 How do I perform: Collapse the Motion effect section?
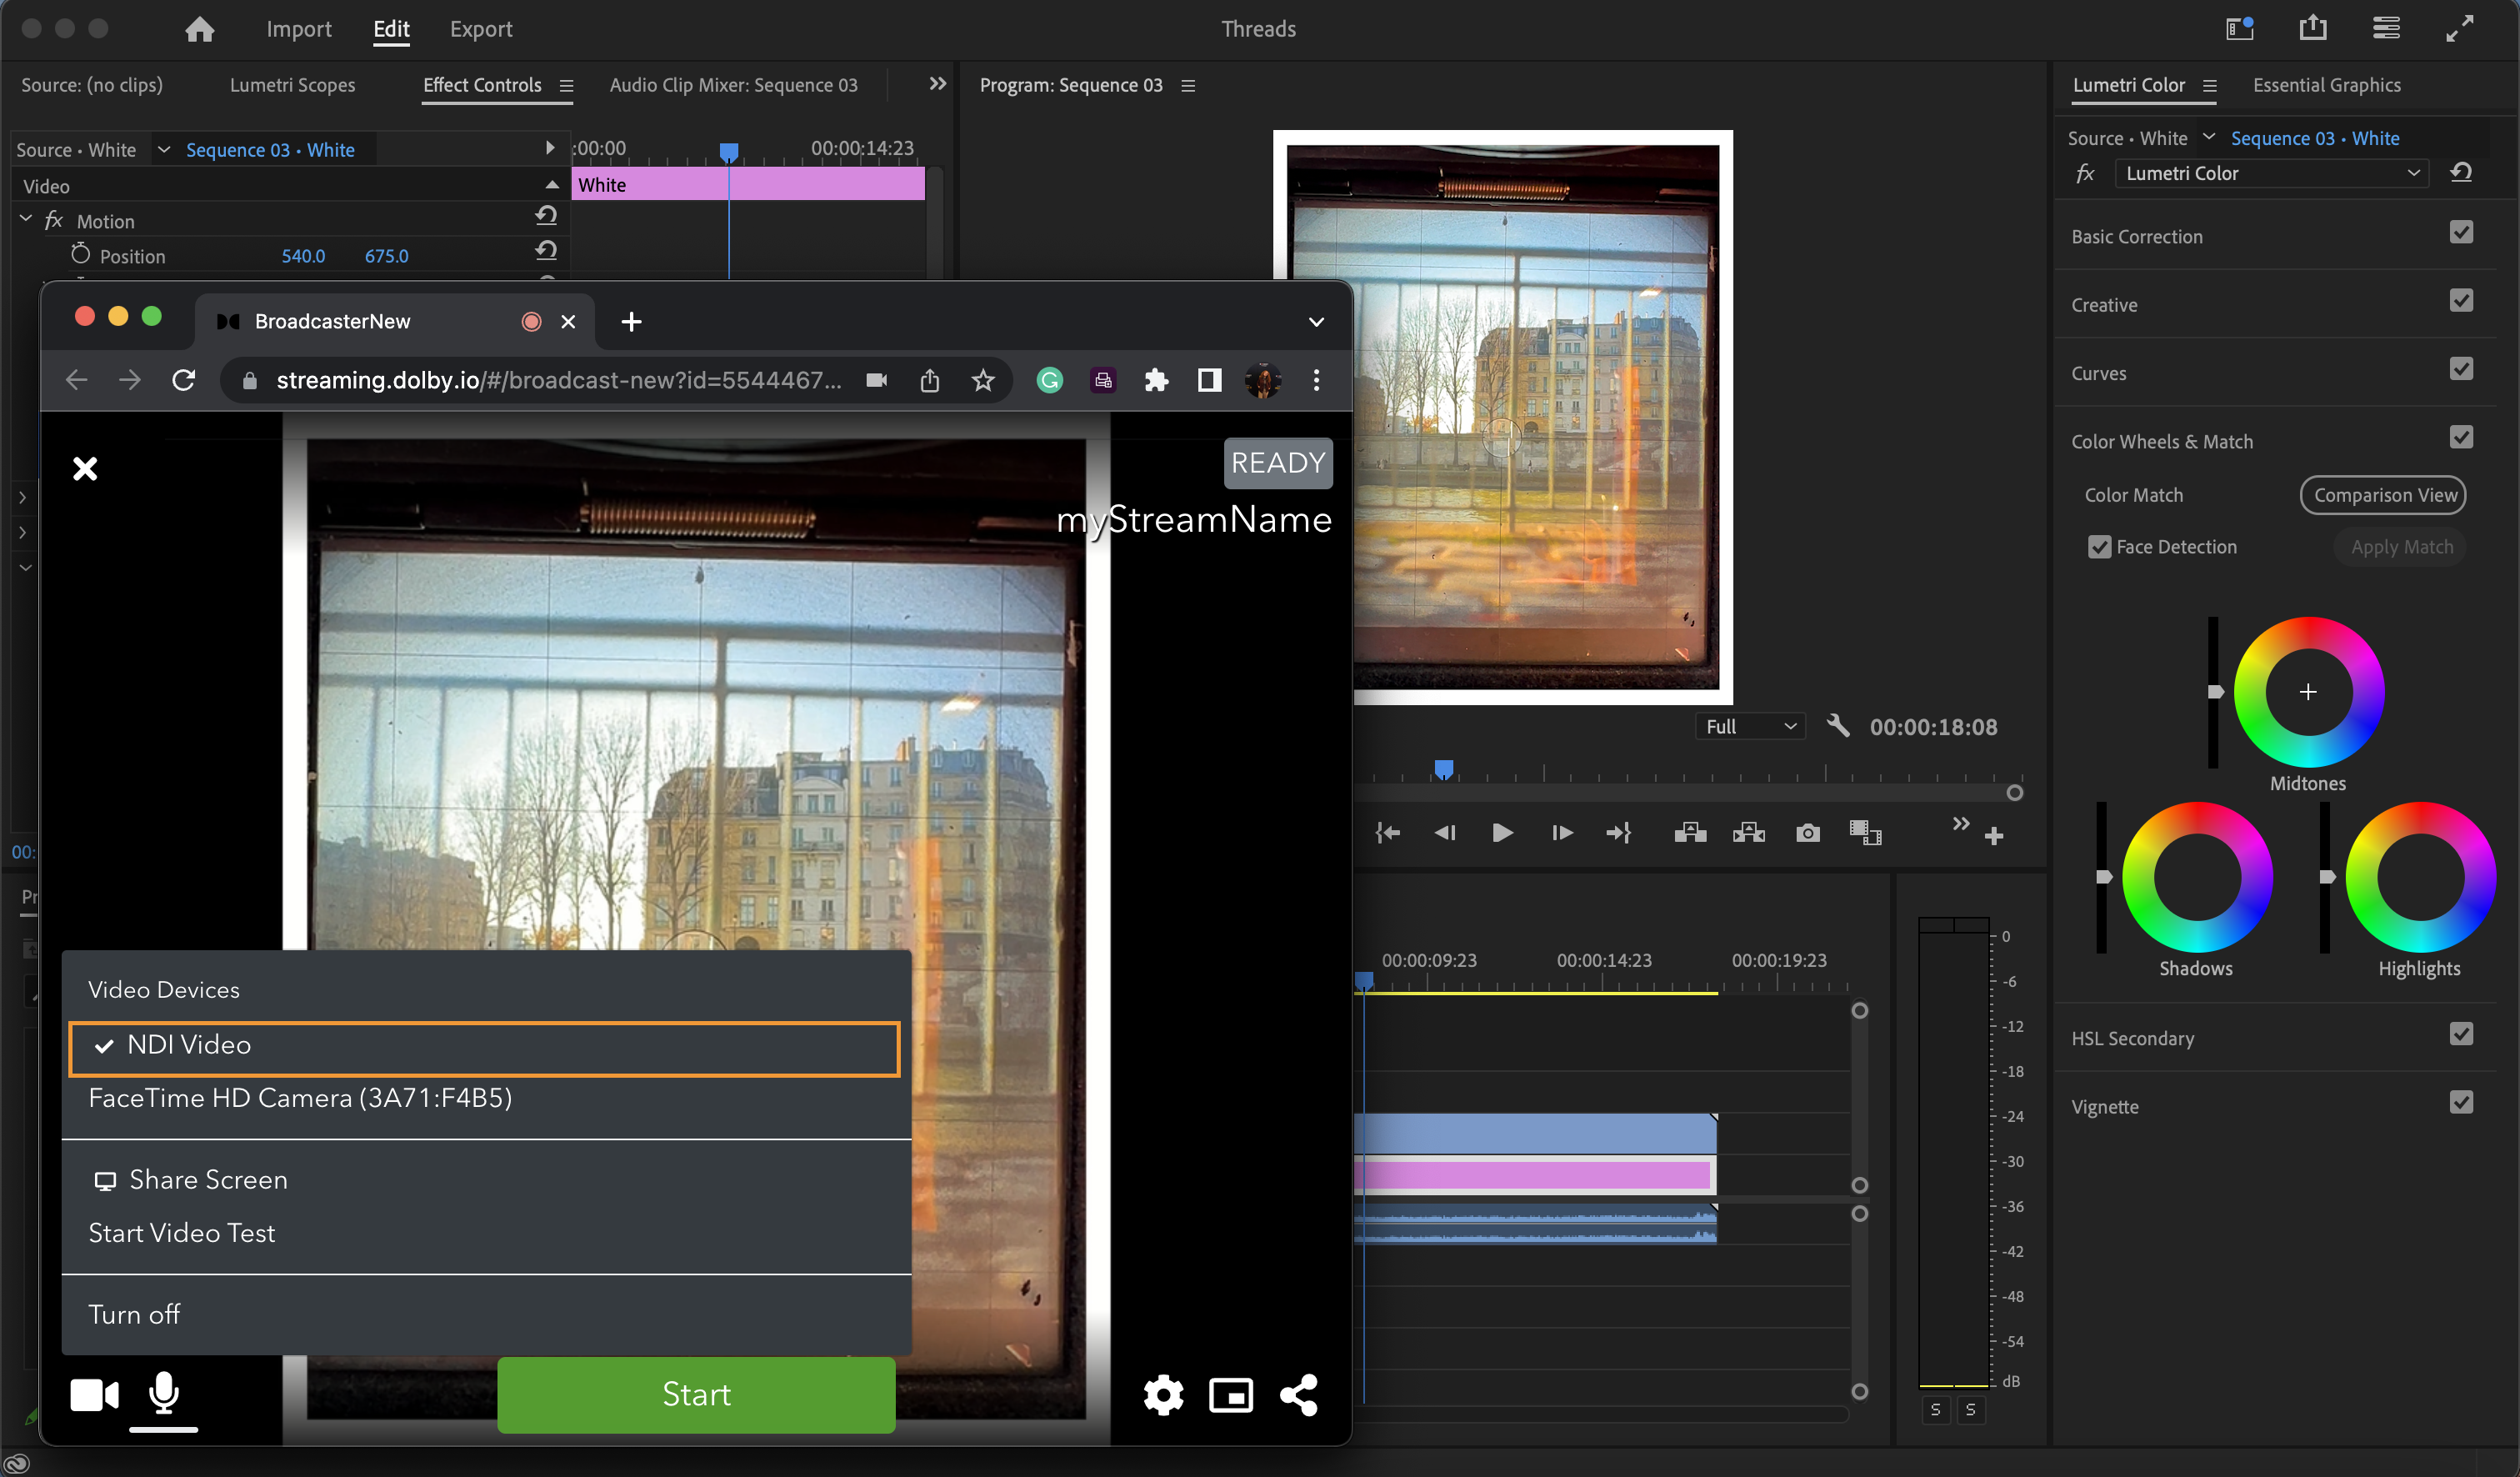click(x=26, y=219)
